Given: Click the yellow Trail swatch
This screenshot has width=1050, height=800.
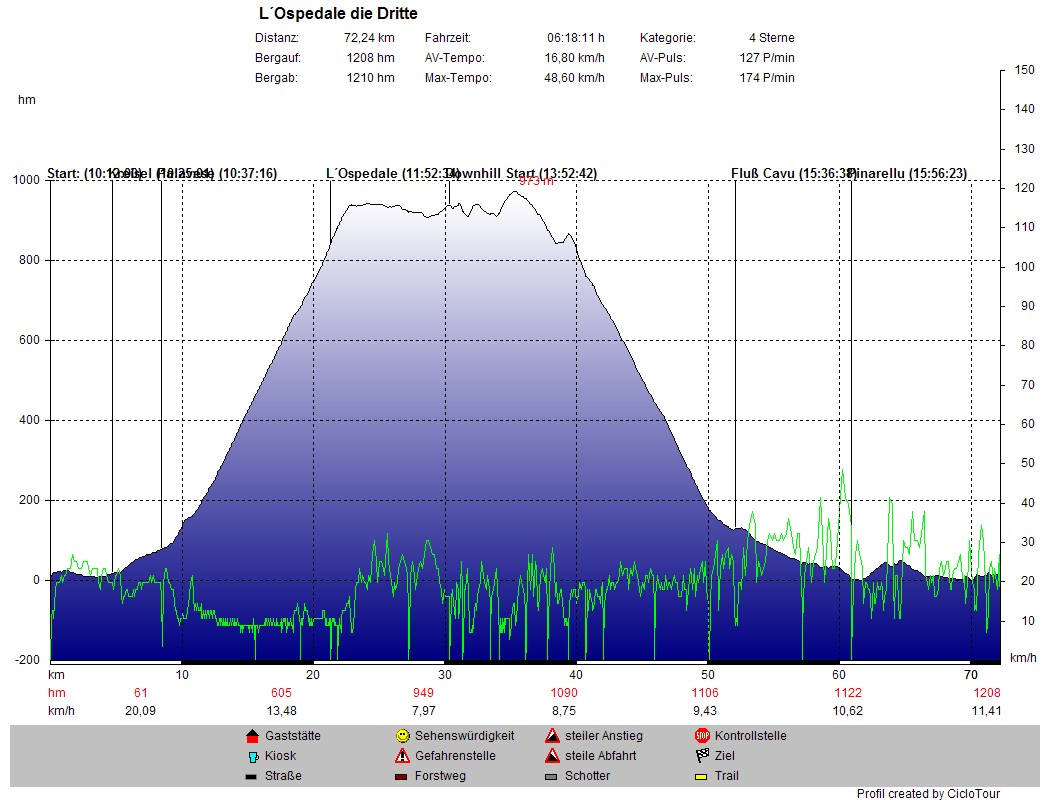Looking at the screenshot, I should [x=702, y=776].
